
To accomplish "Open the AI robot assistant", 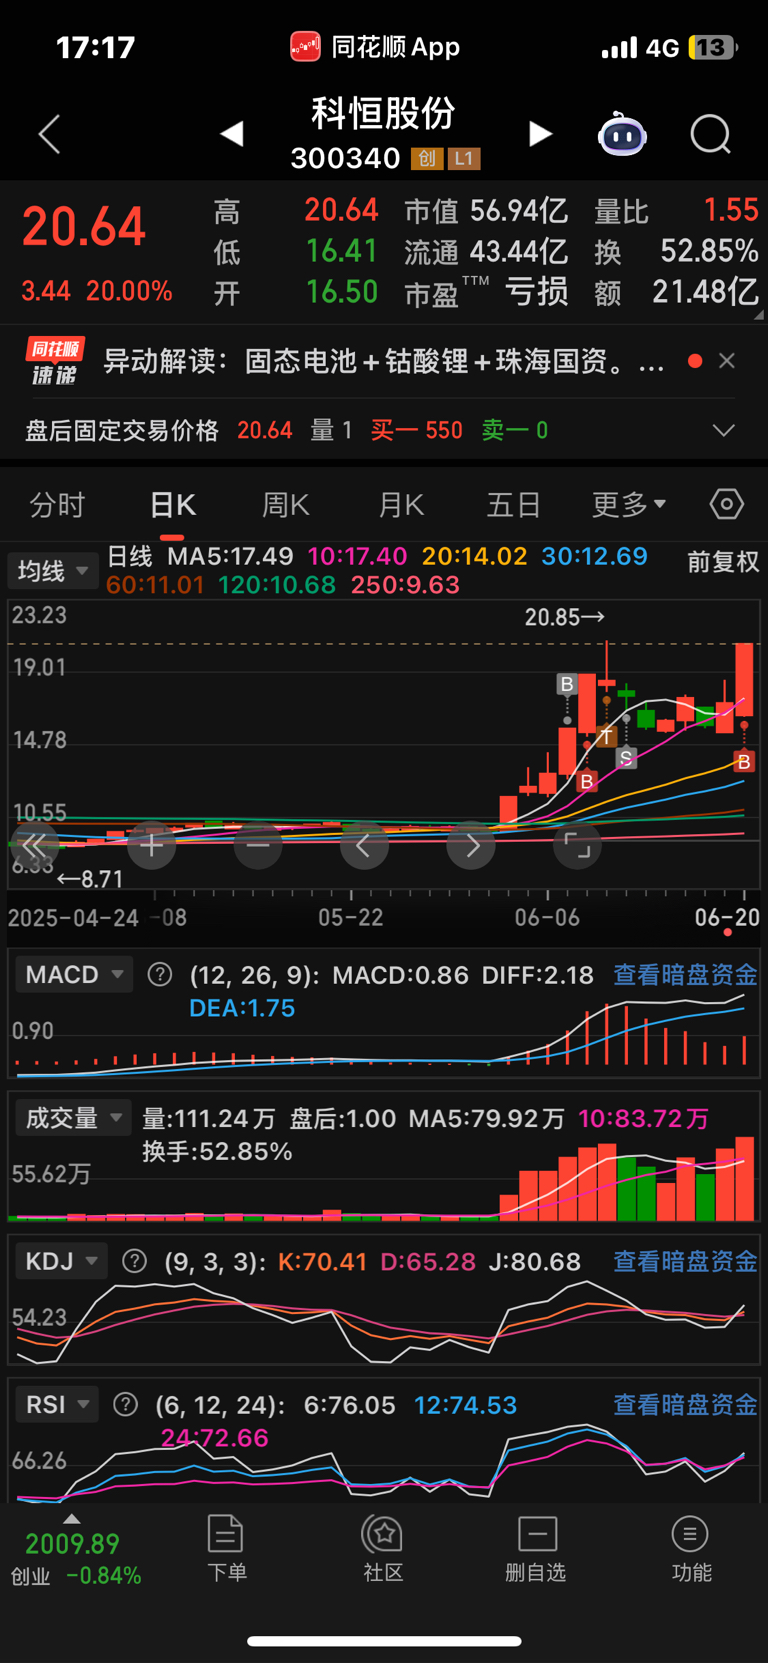I will coord(622,134).
